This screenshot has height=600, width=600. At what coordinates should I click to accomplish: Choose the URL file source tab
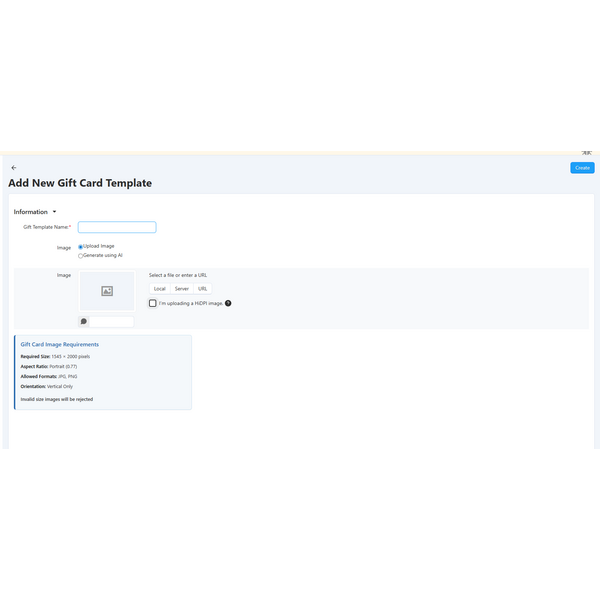pos(203,288)
